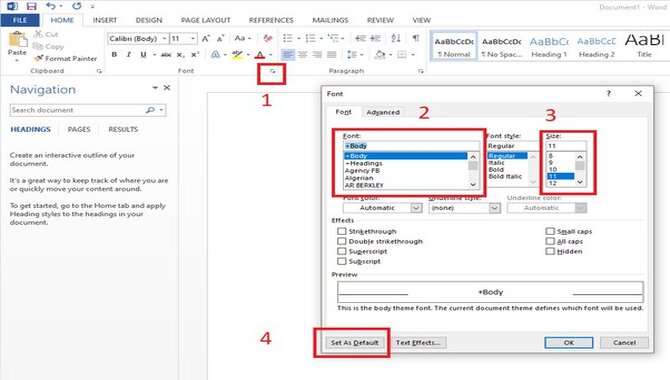Click Increase Indent icon

[x=375, y=38]
